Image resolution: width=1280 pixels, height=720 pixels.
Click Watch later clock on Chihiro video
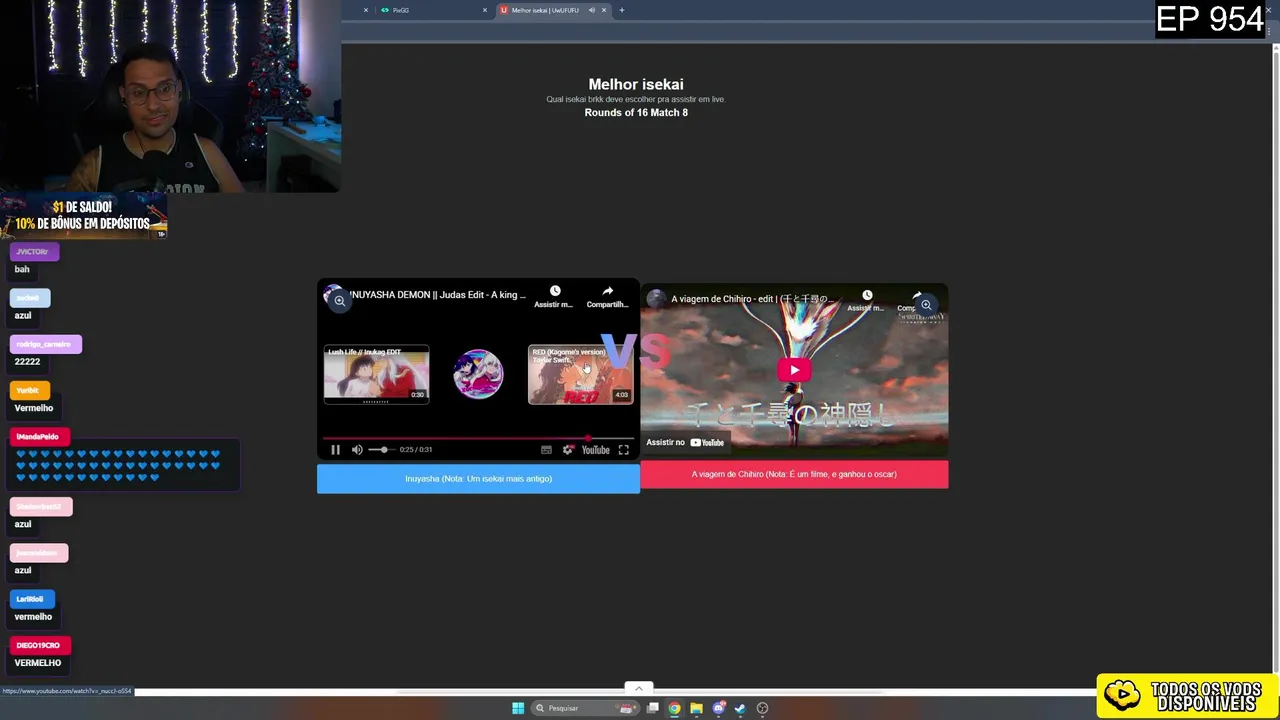pos(867,296)
